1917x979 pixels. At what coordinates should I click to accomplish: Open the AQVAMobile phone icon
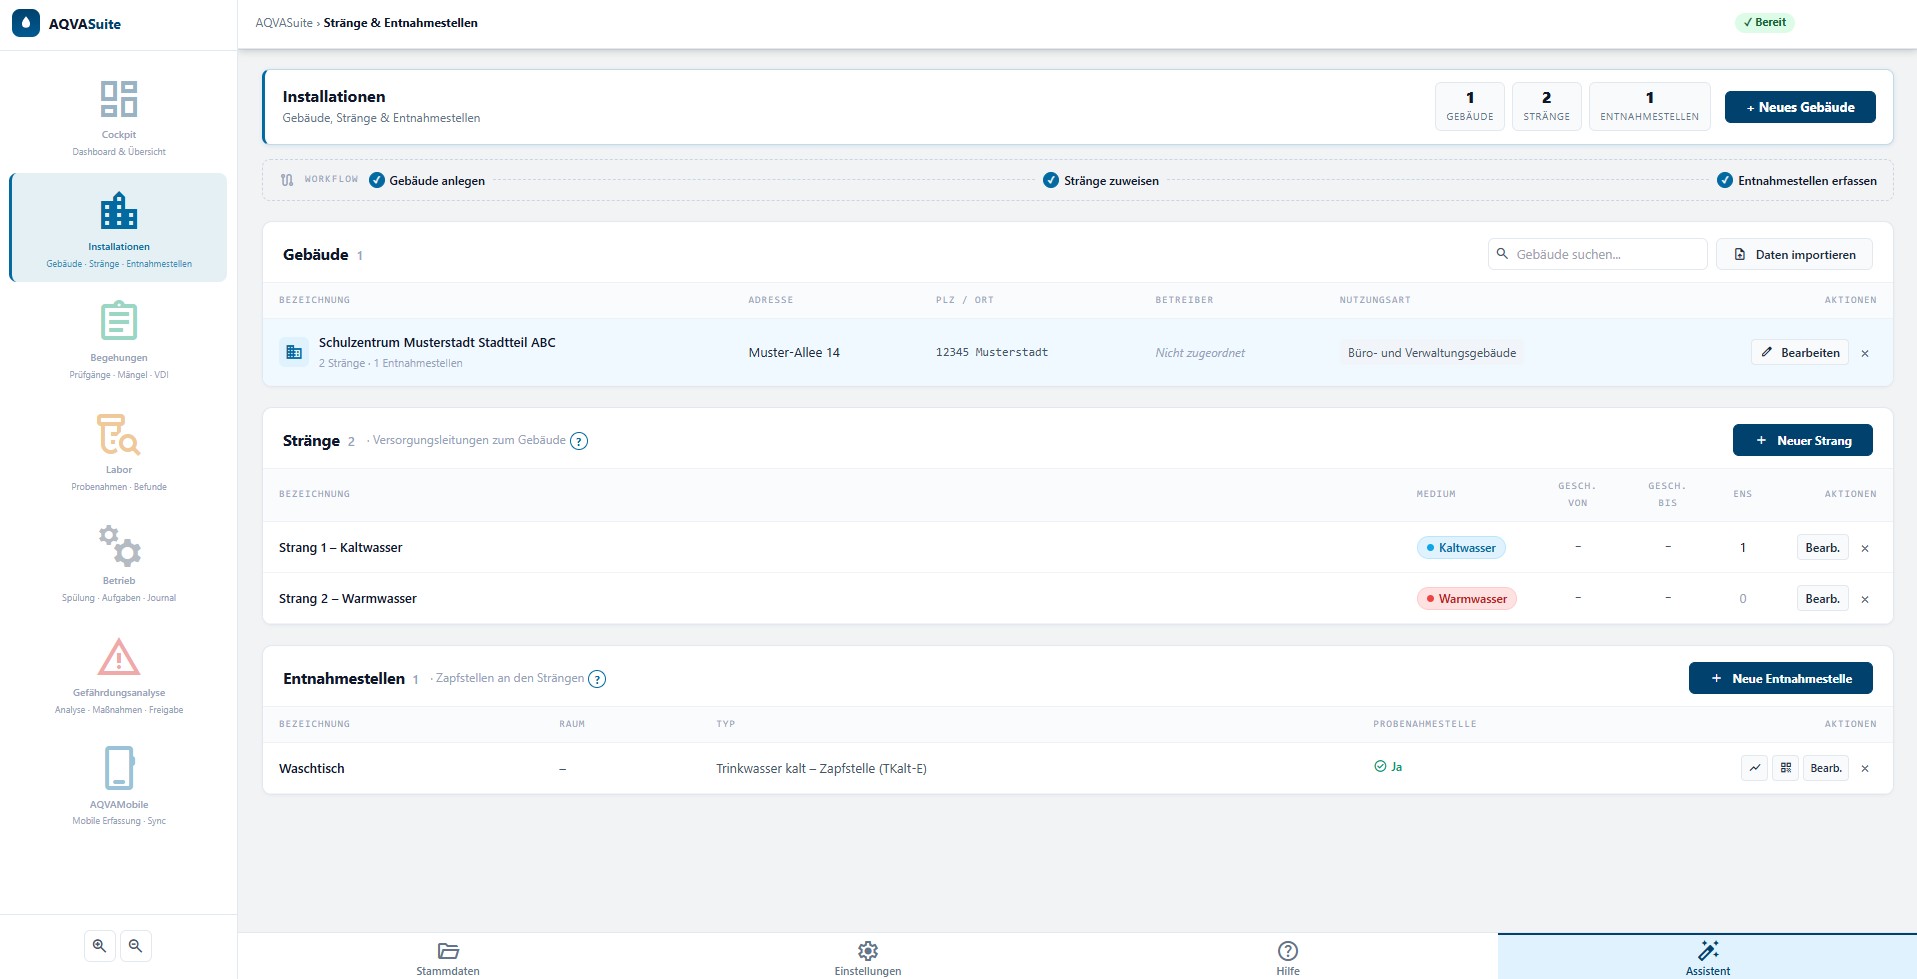[x=119, y=768]
